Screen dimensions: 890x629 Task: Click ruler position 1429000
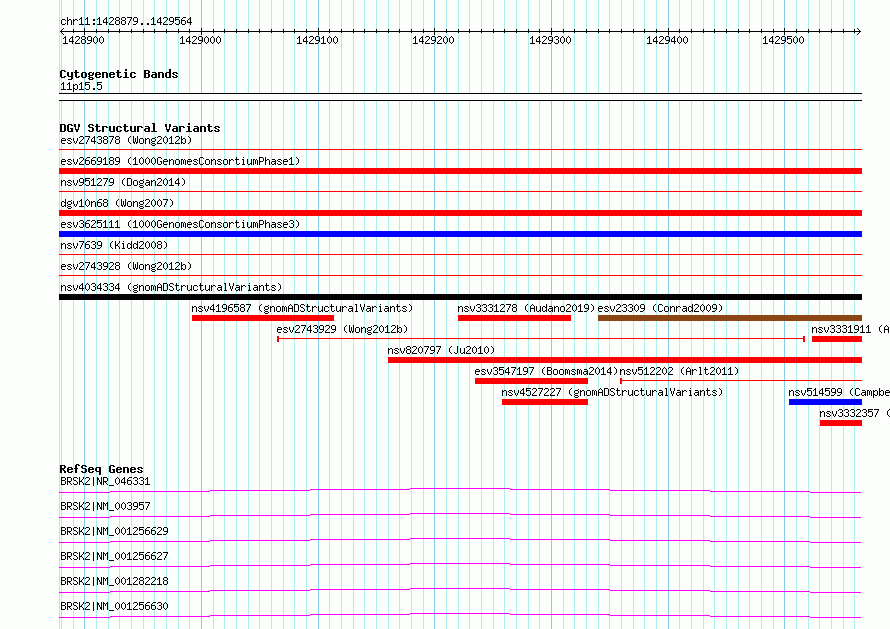pos(200,40)
